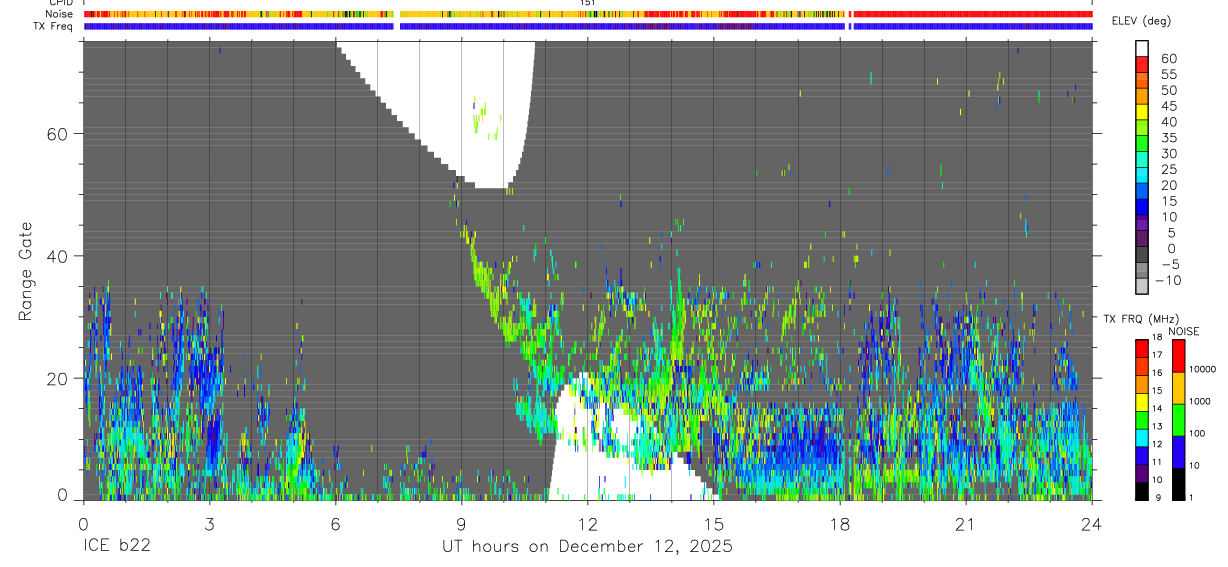Viewport: 1228px width, 567px height.
Task: Click the blue TX Freq strip above the plot
Action: pyautogui.click(x=588, y=26)
